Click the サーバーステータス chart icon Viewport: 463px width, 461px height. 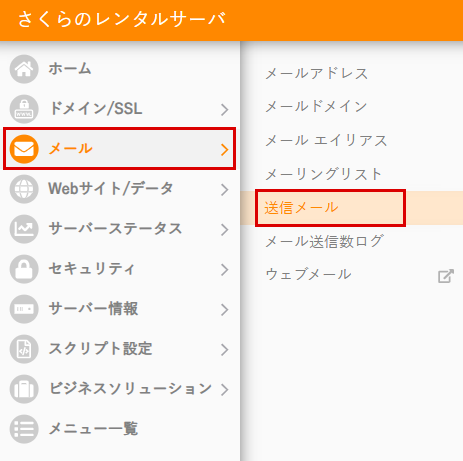(24, 229)
